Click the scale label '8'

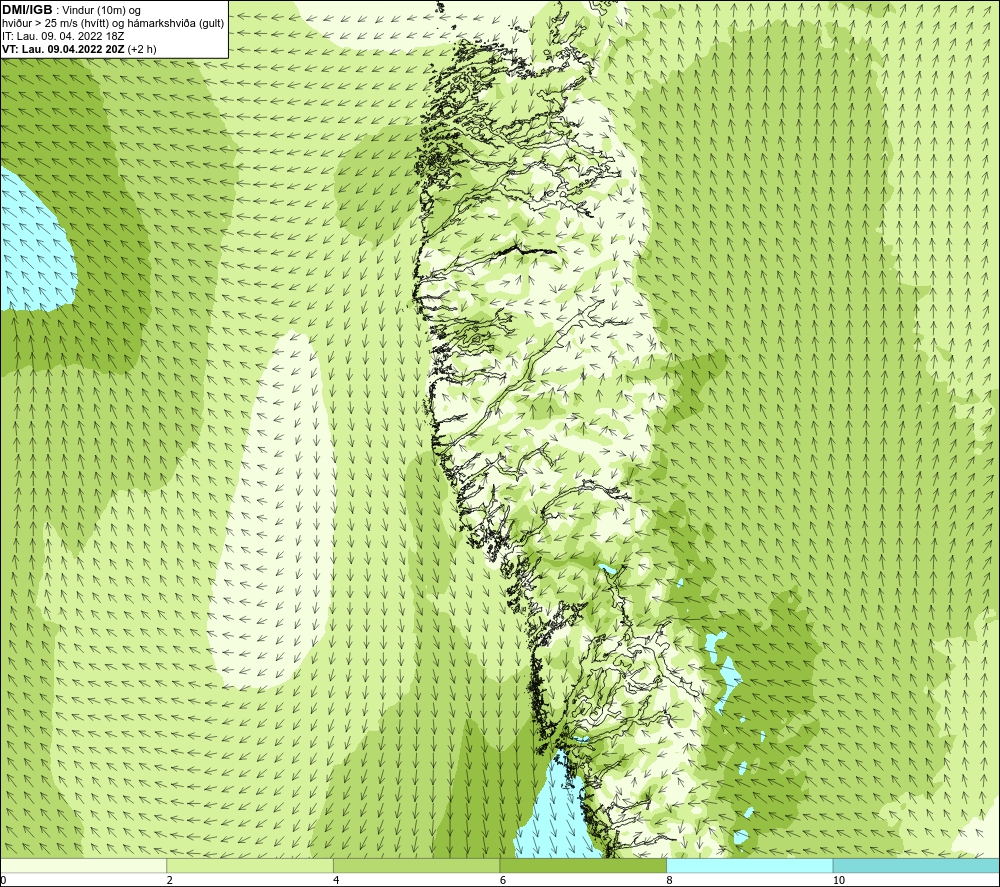[x=669, y=880]
